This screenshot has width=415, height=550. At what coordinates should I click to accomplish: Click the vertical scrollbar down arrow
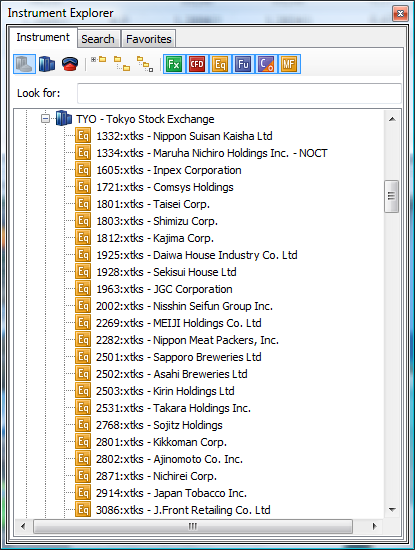(392, 509)
